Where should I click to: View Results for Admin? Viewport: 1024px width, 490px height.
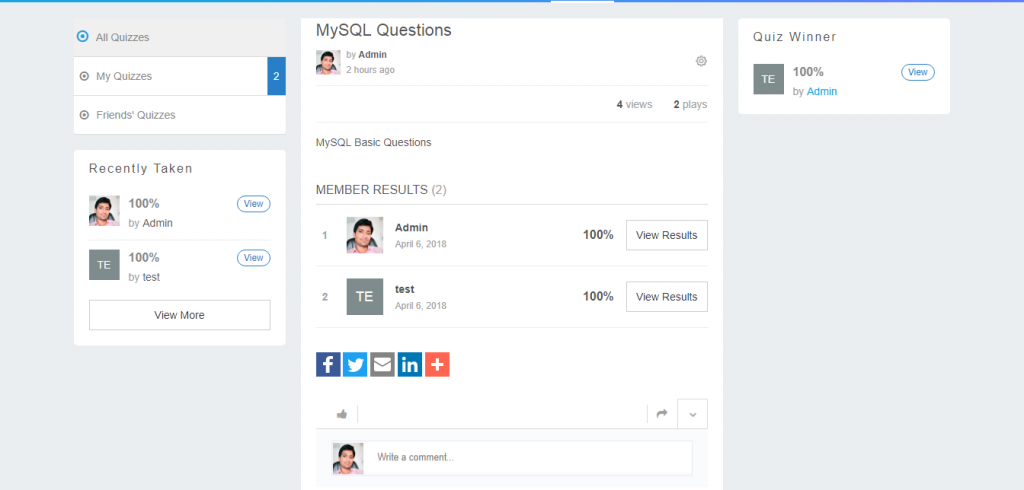tap(666, 235)
